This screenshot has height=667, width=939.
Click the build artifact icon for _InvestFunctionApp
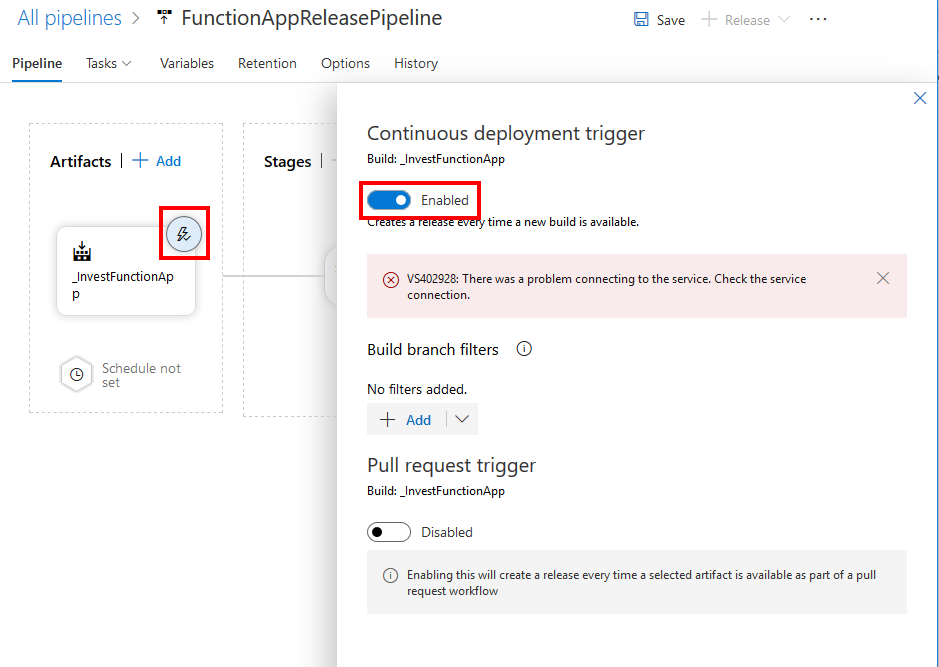[83, 254]
